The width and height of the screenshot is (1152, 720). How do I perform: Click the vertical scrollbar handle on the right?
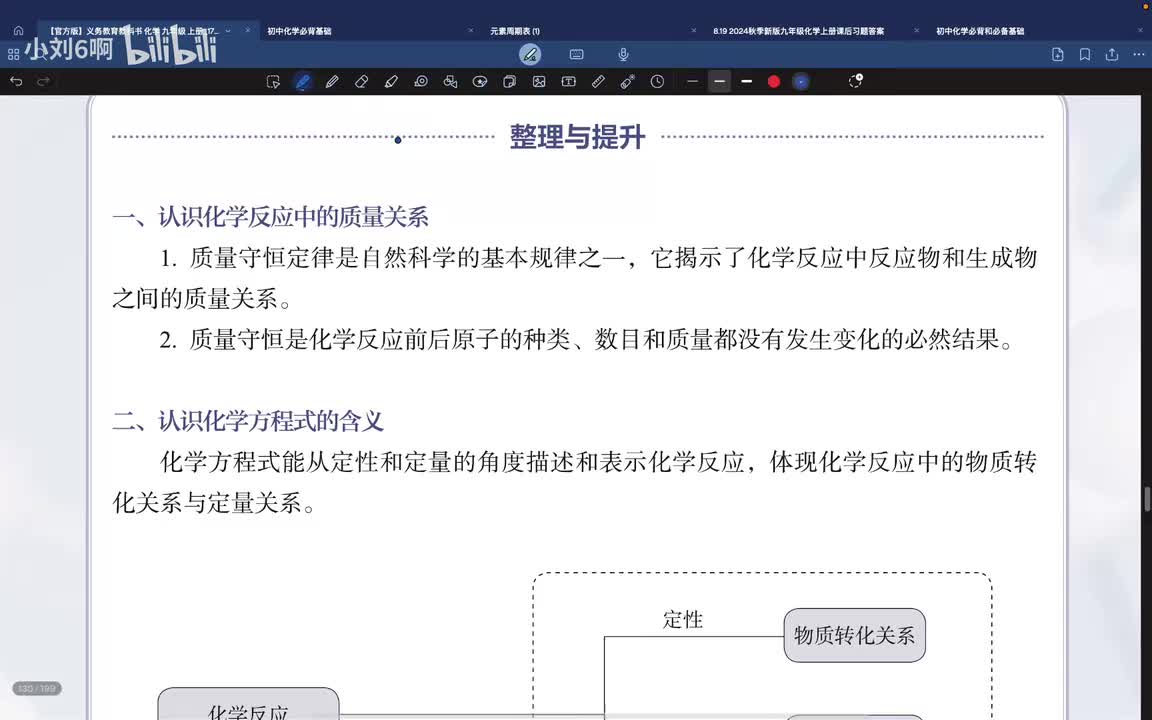(x=1147, y=499)
